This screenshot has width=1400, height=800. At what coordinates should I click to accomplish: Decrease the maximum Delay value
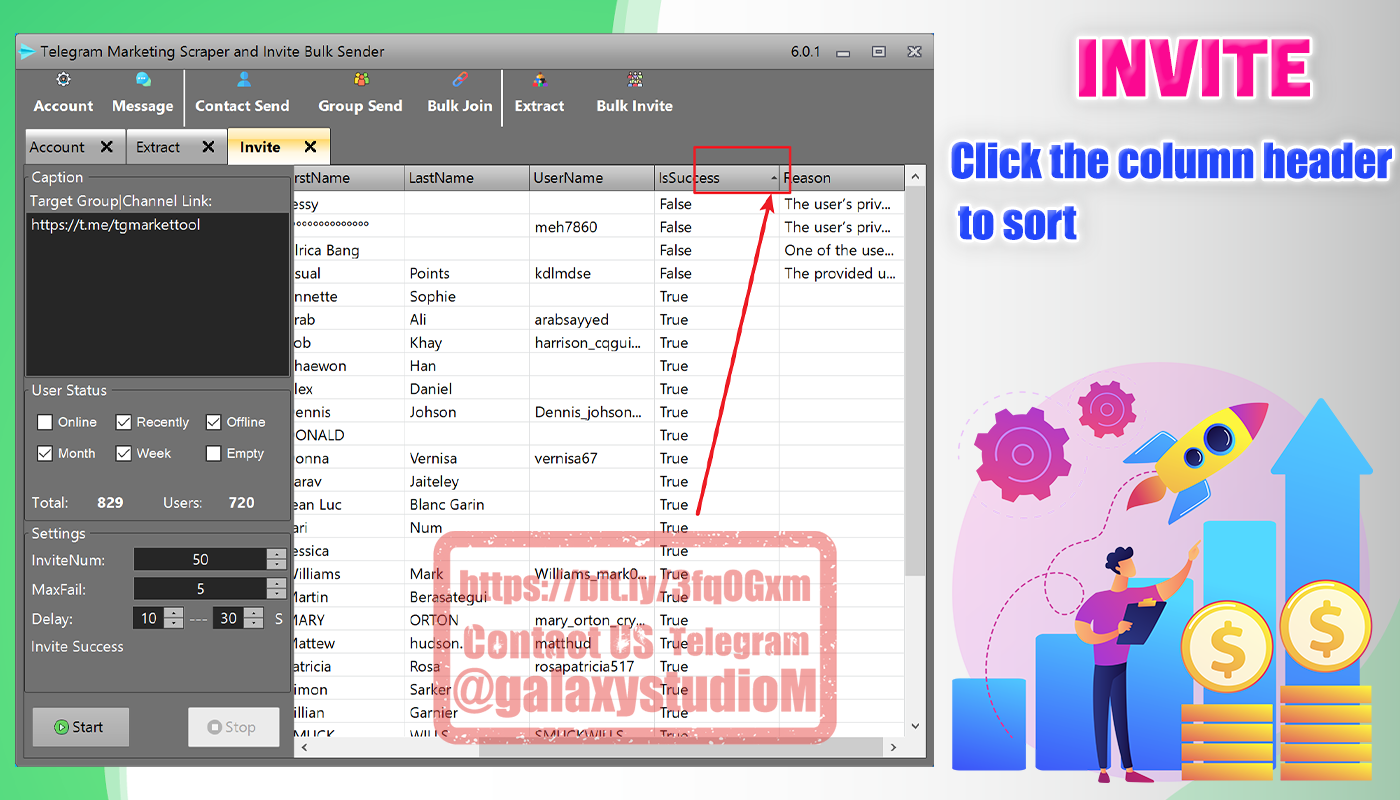click(x=254, y=623)
